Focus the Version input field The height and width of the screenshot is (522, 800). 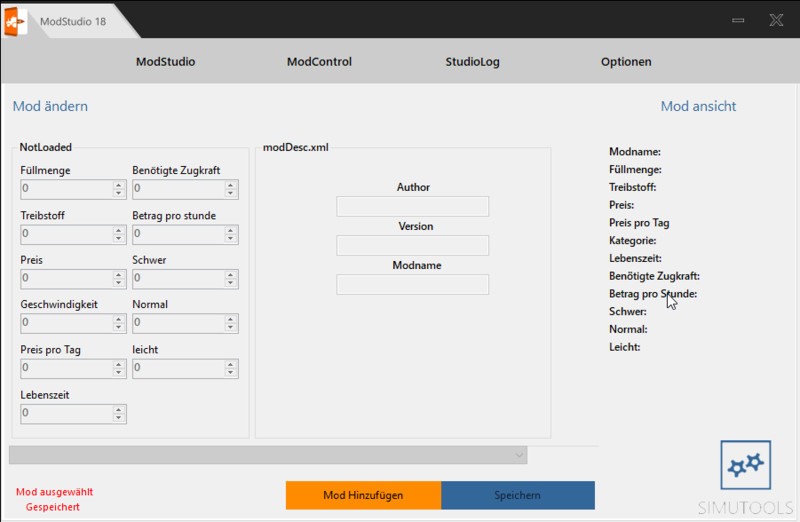coord(412,246)
